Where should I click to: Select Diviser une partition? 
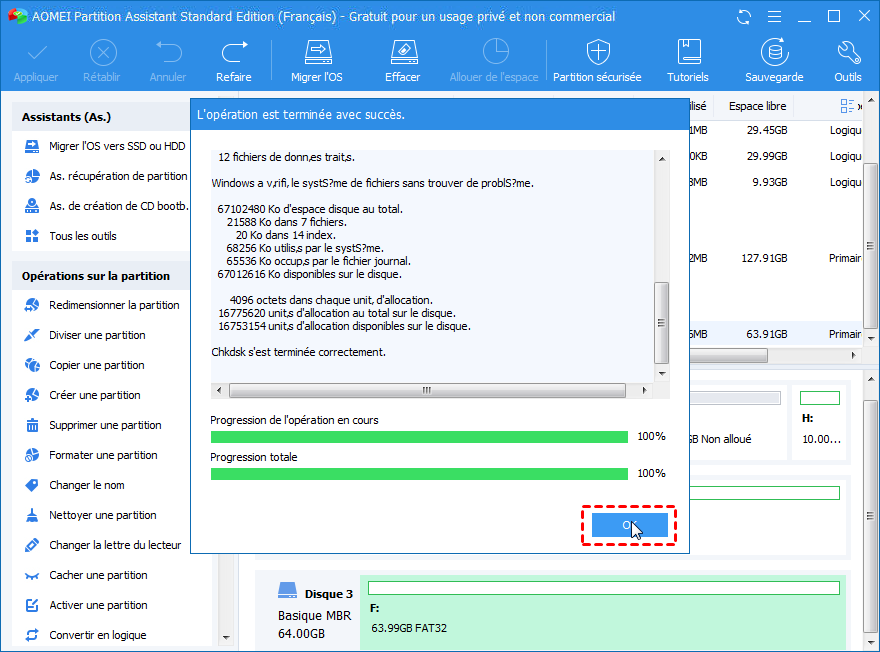coord(85,336)
